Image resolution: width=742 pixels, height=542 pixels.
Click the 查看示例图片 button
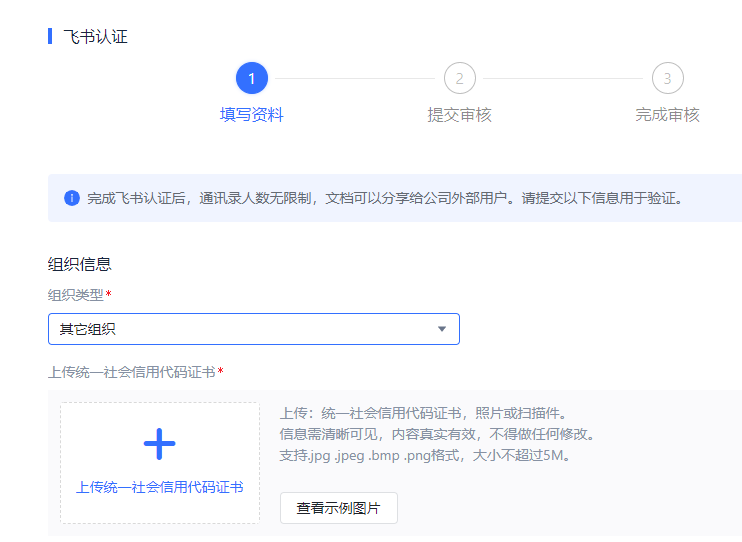click(339, 508)
